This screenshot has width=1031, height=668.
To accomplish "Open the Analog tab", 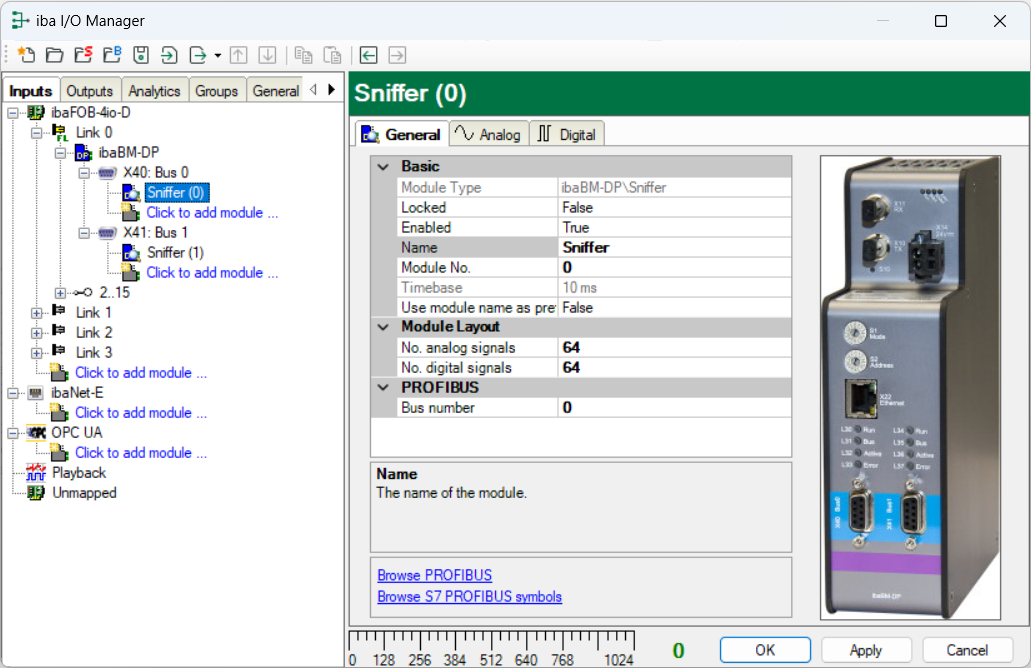I will coord(488,134).
